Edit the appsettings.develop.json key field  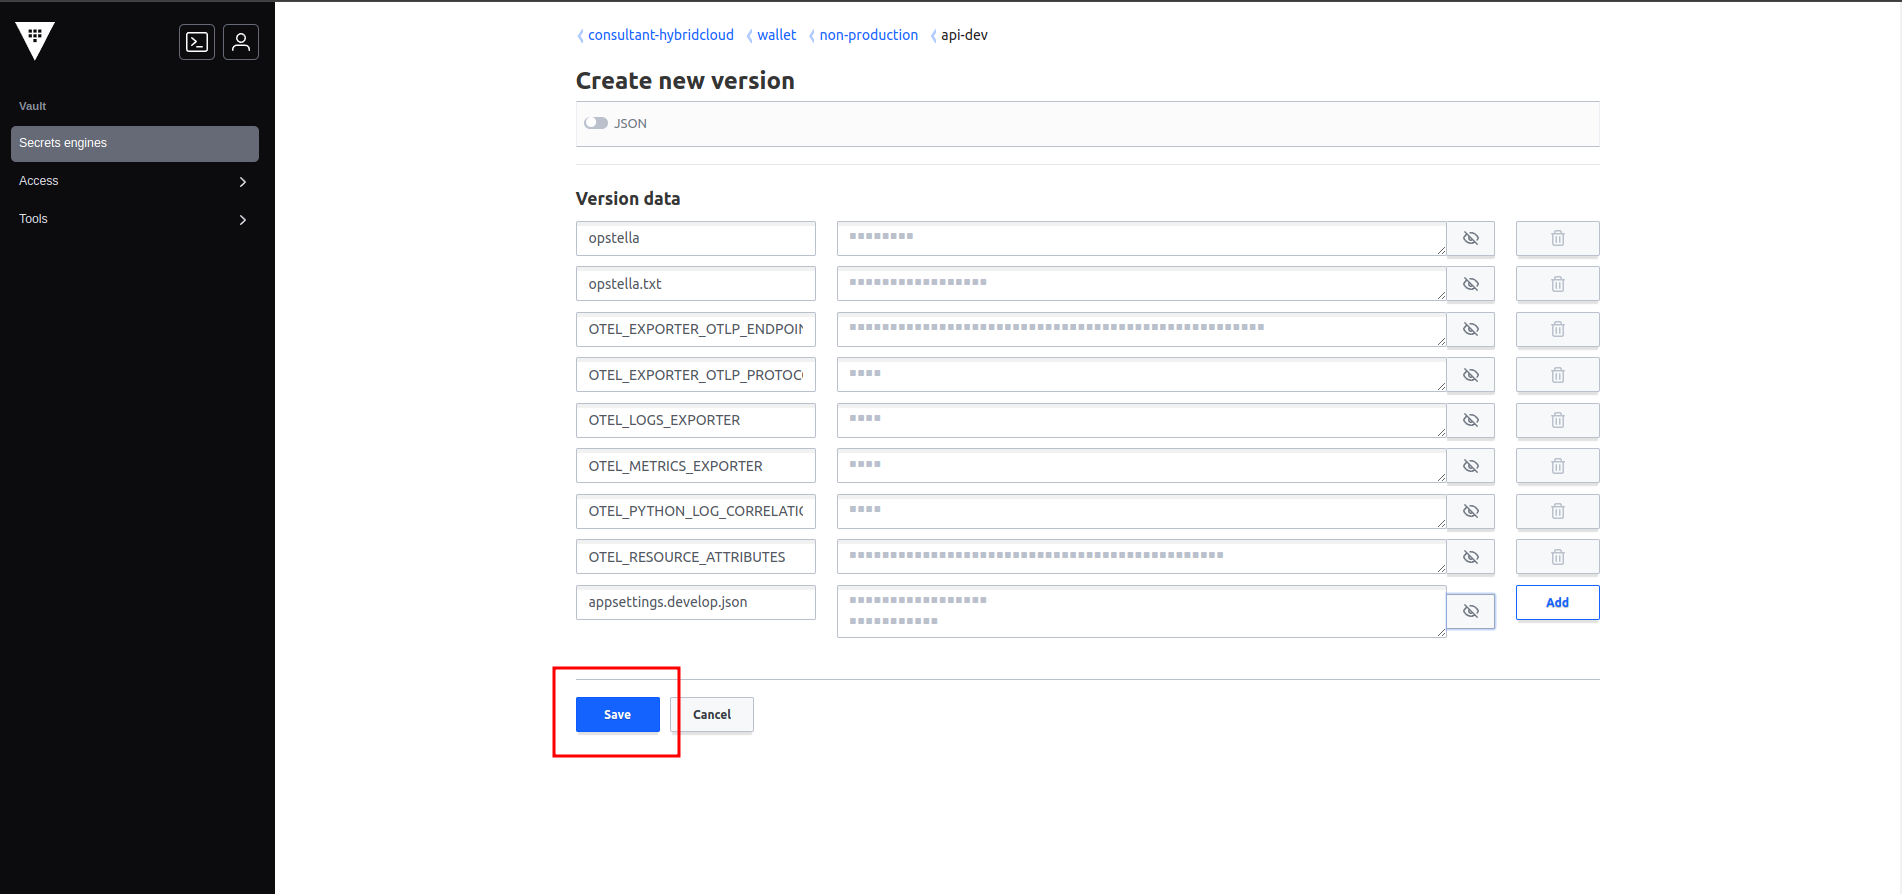695,602
